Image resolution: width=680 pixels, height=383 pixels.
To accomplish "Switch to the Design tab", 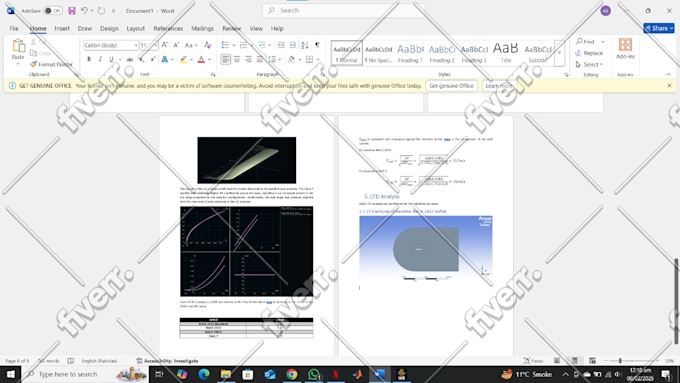I will tap(109, 28).
